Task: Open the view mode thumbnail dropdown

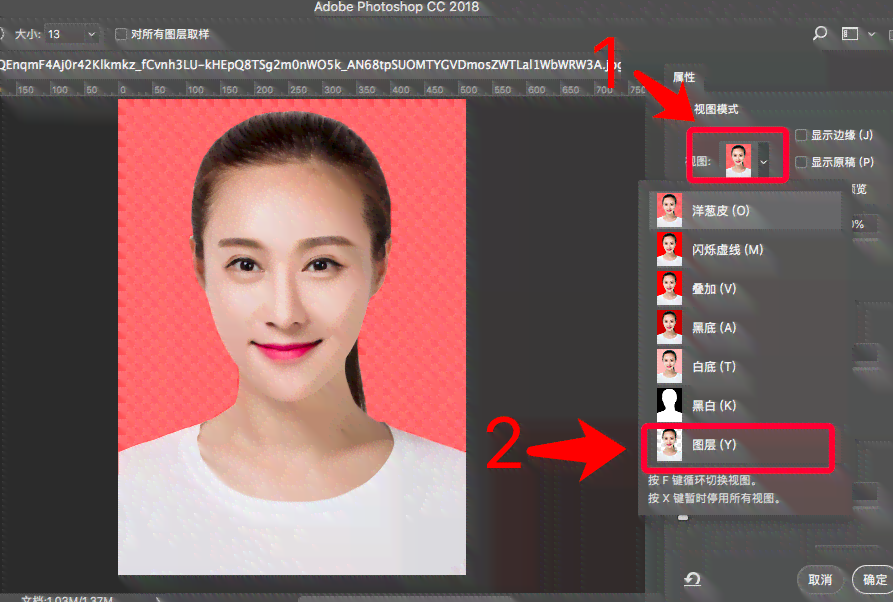Action: point(764,162)
